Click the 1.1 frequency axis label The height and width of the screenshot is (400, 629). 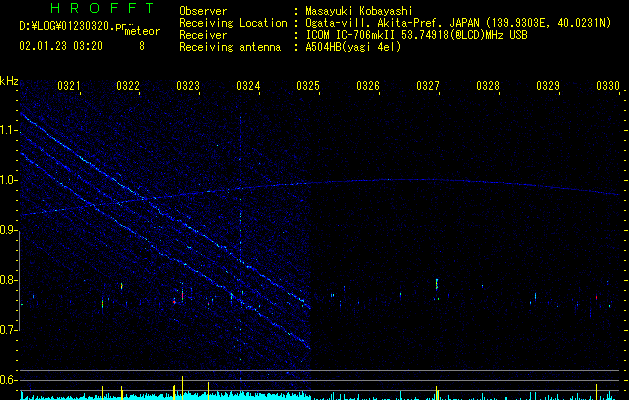click(x=8, y=130)
